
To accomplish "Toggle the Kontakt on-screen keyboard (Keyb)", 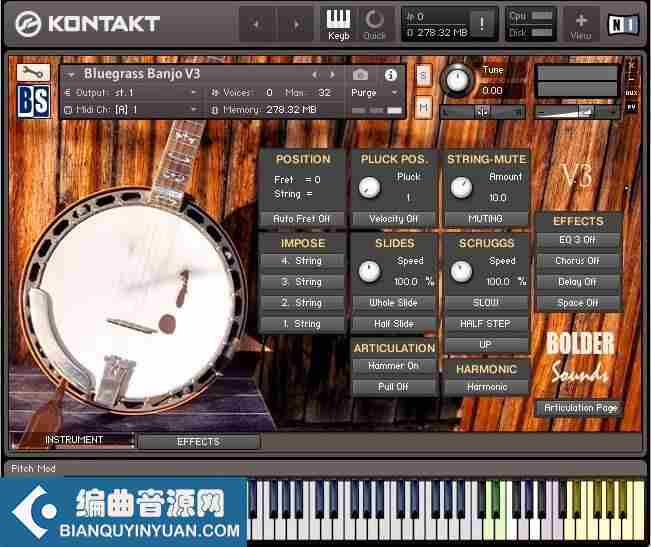I will [338, 24].
